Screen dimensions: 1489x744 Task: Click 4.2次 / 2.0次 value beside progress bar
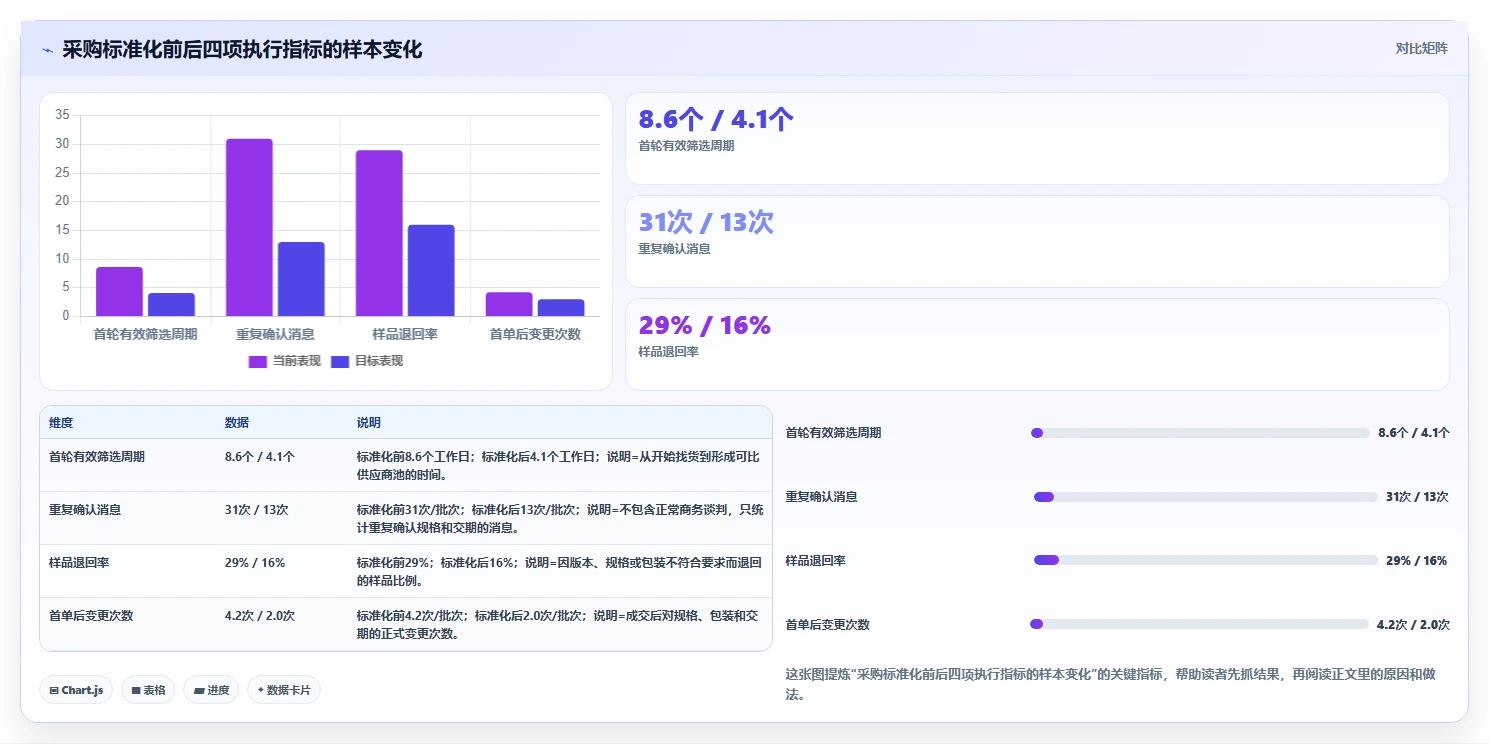pos(1413,625)
